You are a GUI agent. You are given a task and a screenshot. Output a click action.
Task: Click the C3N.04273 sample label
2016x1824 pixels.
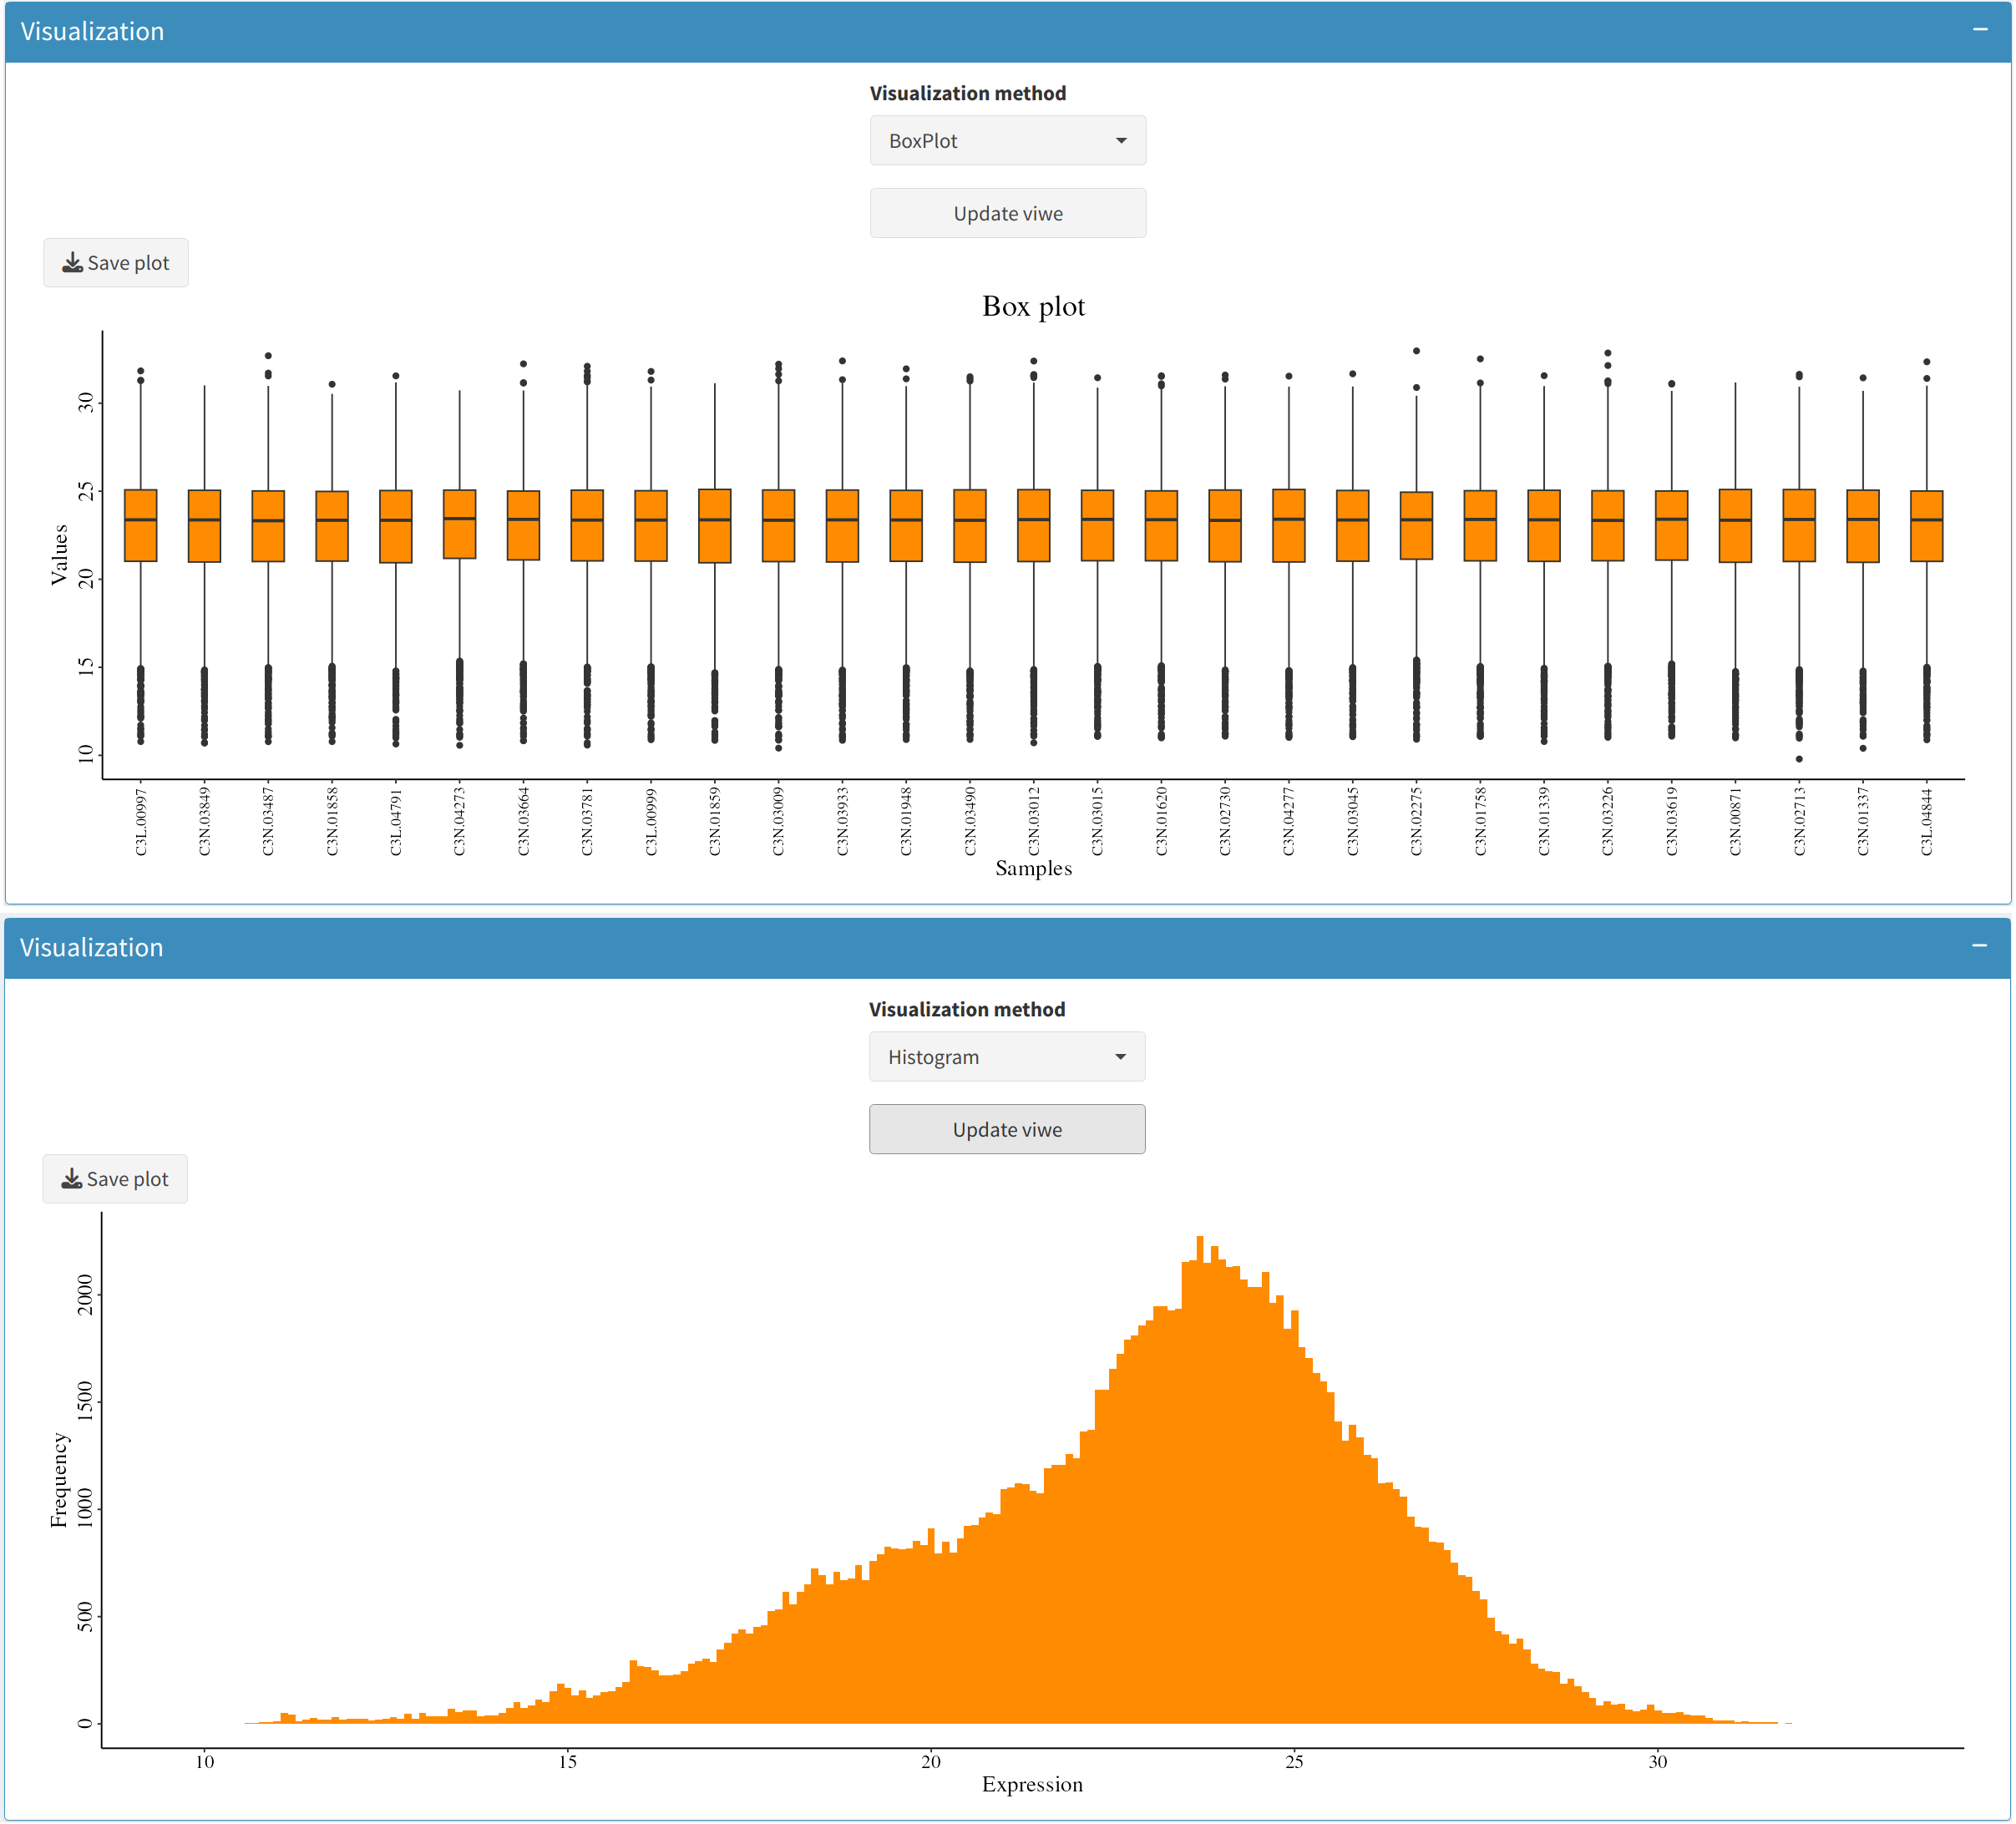click(460, 822)
